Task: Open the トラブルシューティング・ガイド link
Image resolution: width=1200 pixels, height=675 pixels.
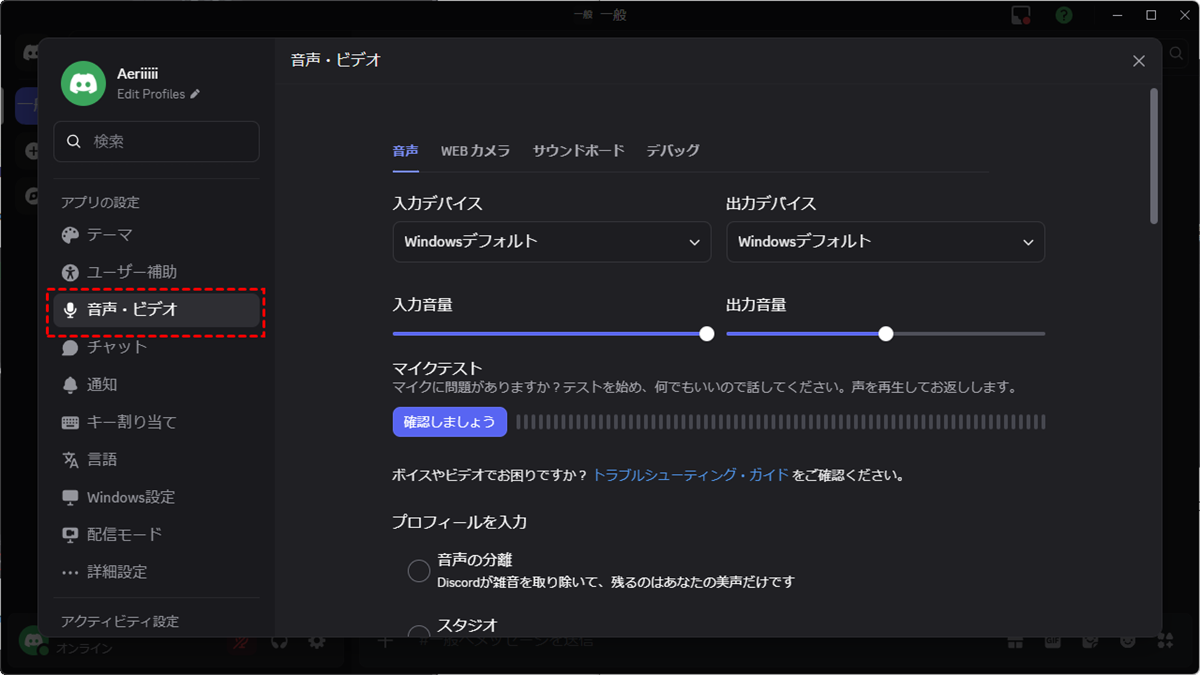Action: (690, 475)
